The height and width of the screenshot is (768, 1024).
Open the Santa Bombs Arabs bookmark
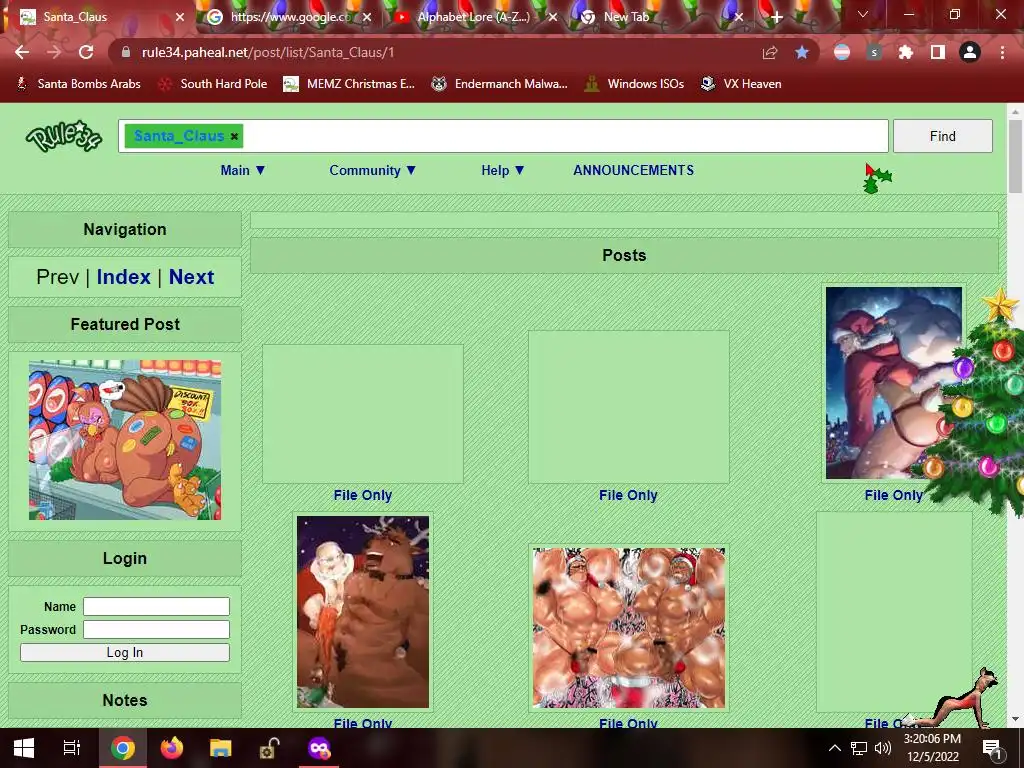pyautogui.click(x=78, y=84)
